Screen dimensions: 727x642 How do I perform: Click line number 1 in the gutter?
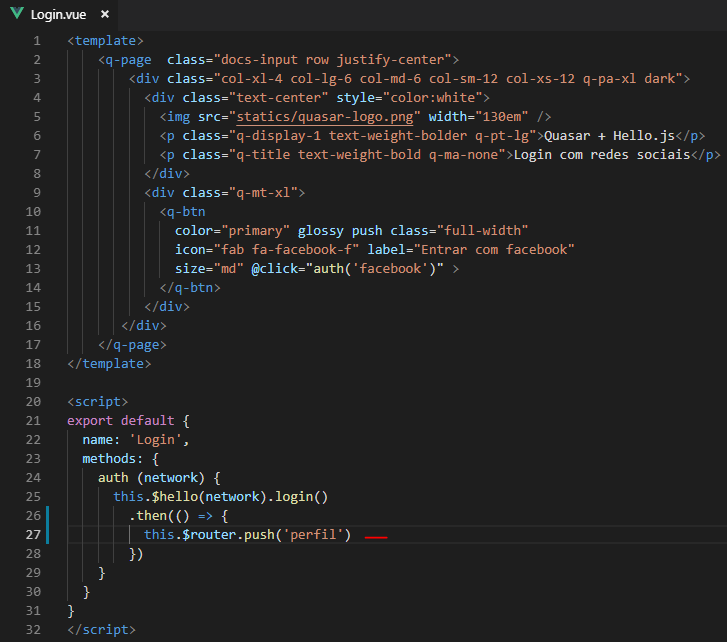tap(37, 40)
